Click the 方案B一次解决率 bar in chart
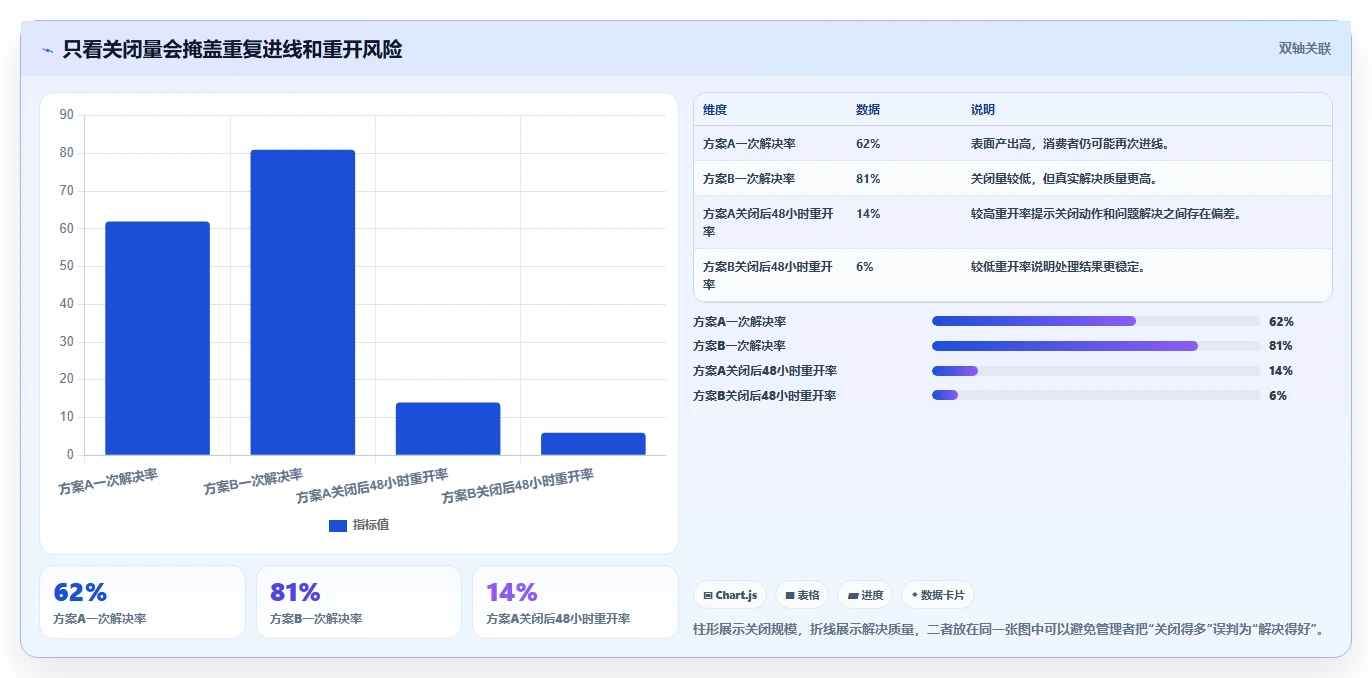The width and height of the screenshot is (1372, 678). [x=303, y=302]
